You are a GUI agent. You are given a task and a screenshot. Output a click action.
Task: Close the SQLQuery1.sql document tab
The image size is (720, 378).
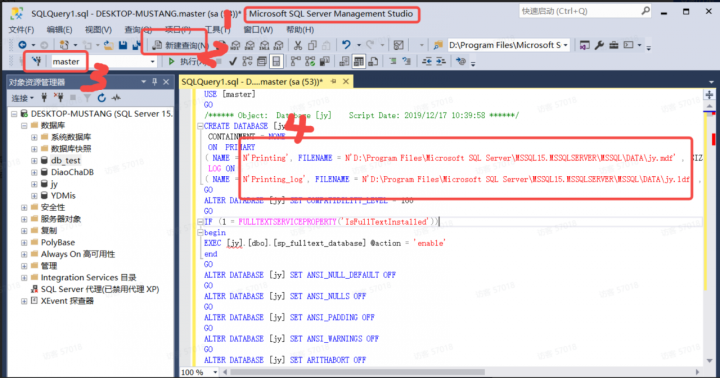pos(346,81)
